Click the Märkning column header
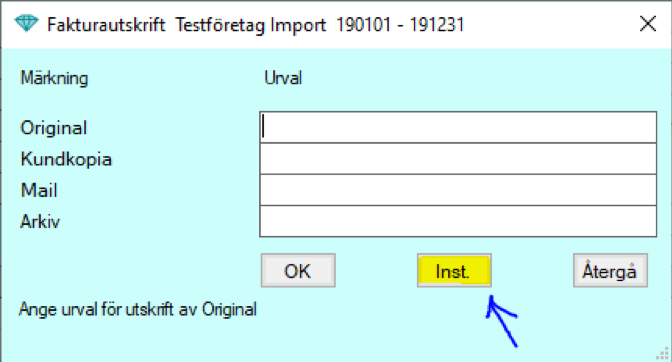Screen dimensions: 672x362 [x=54, y=78]
